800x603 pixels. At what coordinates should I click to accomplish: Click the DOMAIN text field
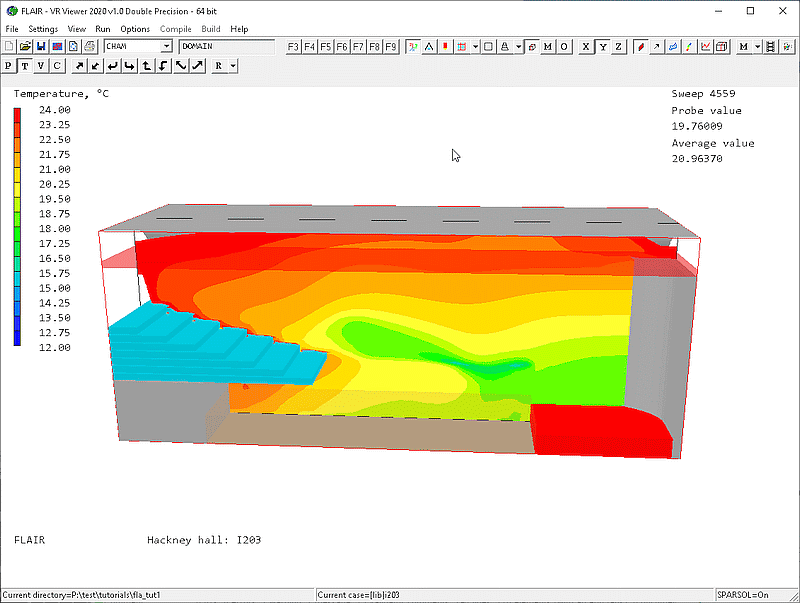click(226, 46)
